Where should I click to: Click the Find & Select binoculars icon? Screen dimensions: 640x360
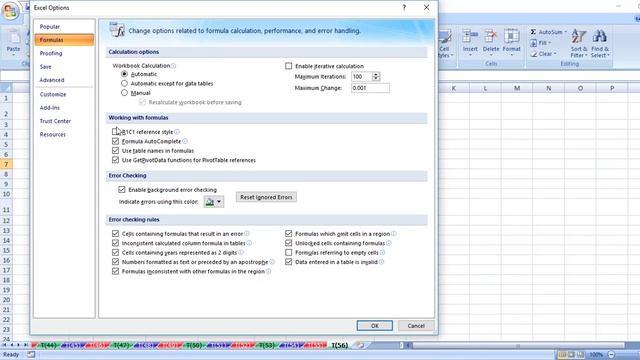pos(599,37)
